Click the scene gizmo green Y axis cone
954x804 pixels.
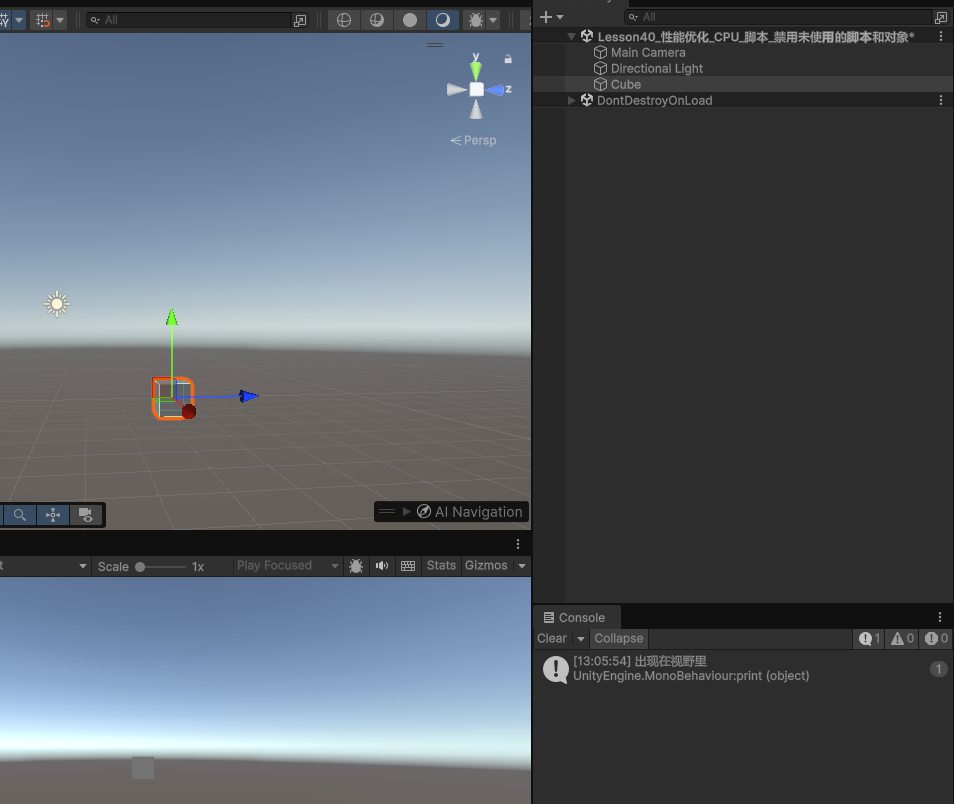(476, 68)
